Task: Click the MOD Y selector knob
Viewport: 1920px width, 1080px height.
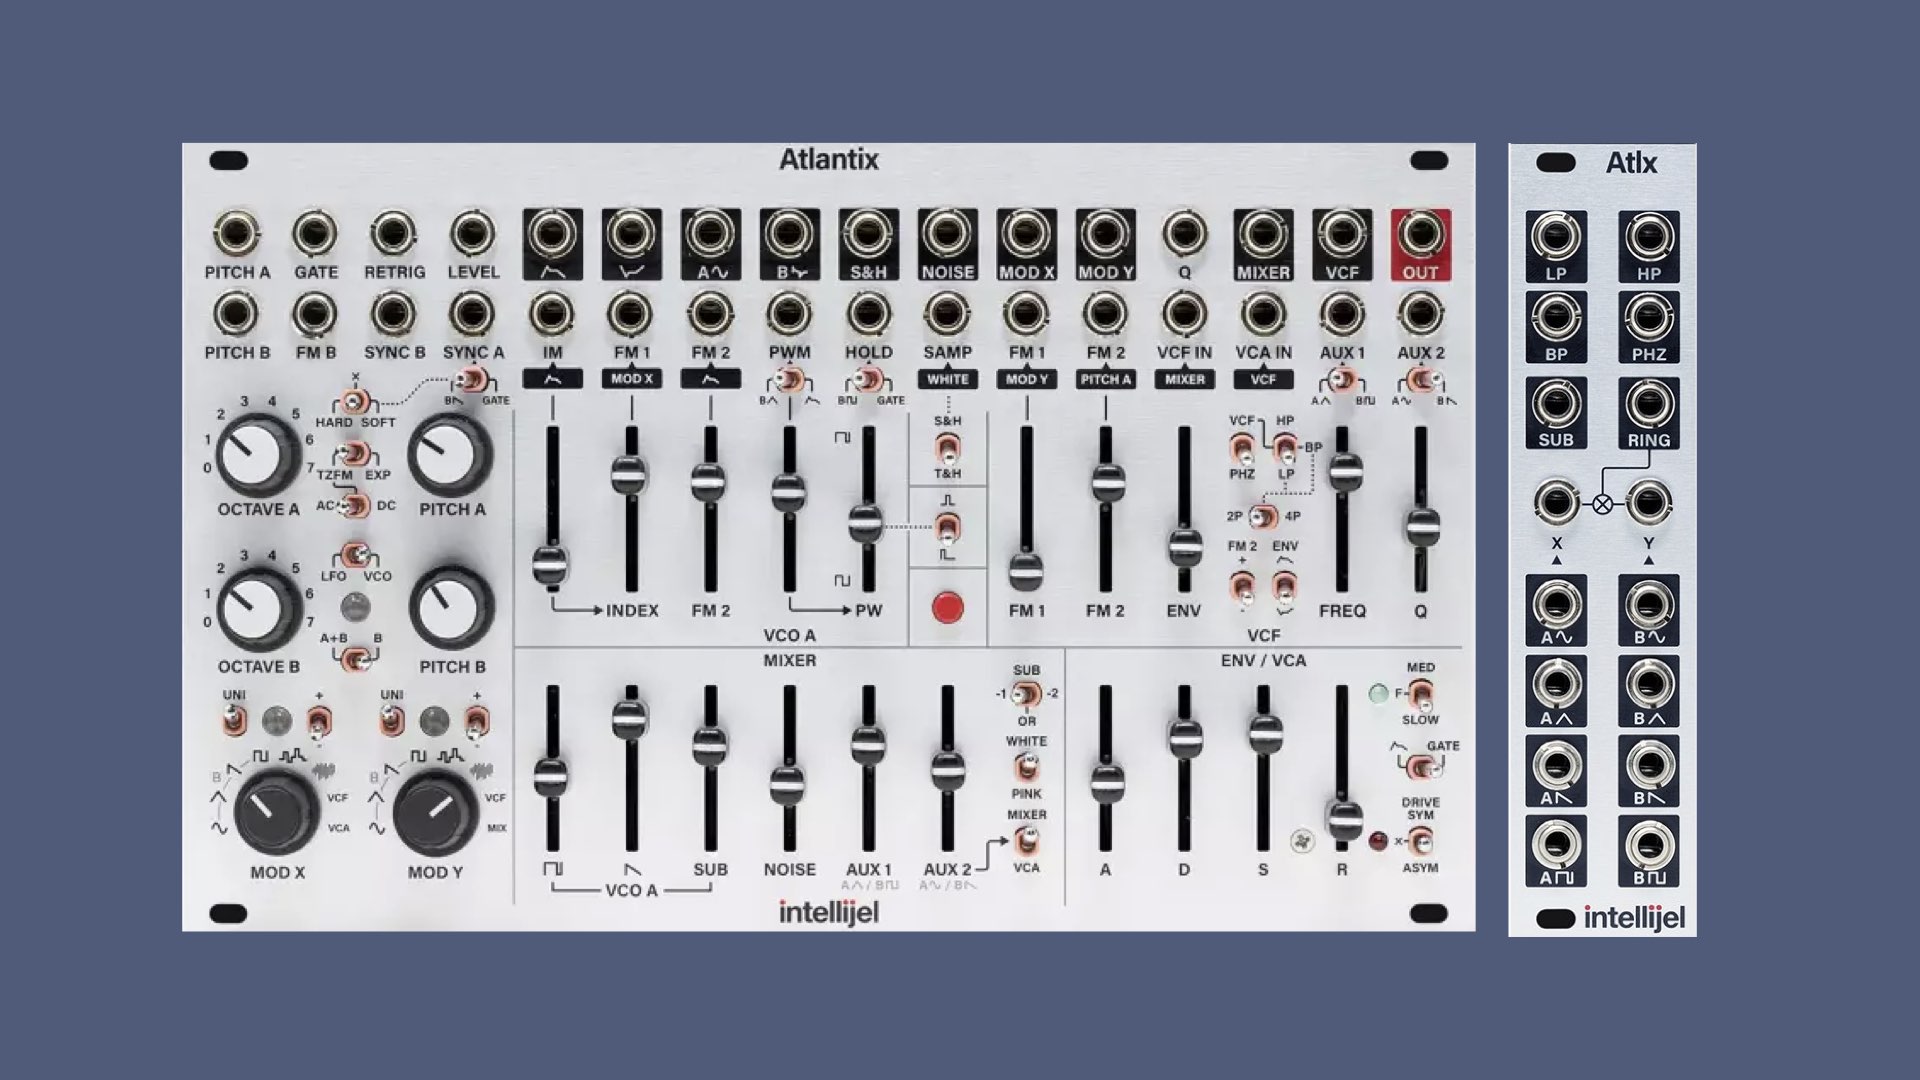Action: click(x=435, y=812)
